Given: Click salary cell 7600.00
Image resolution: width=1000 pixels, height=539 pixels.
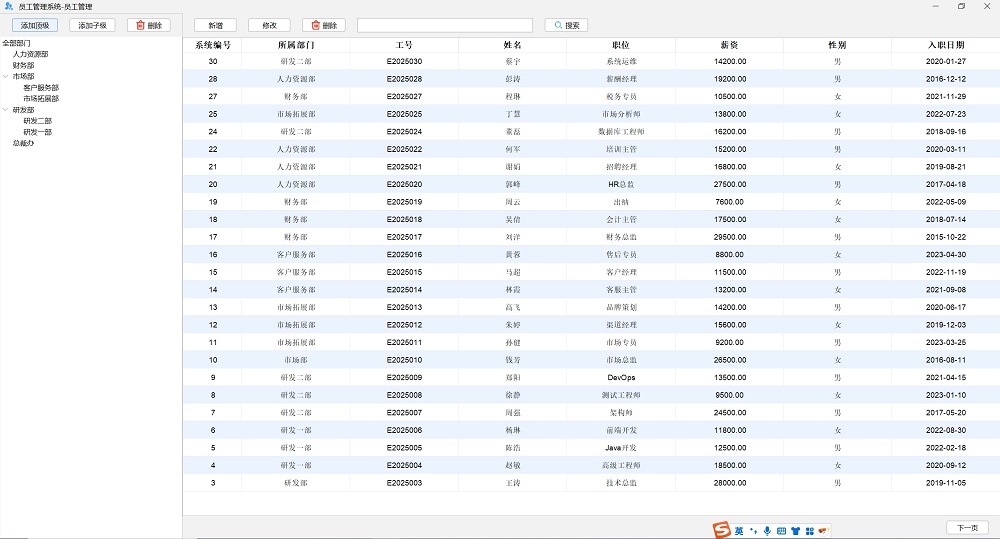Looking at the screenshot, I should (730, 202).
